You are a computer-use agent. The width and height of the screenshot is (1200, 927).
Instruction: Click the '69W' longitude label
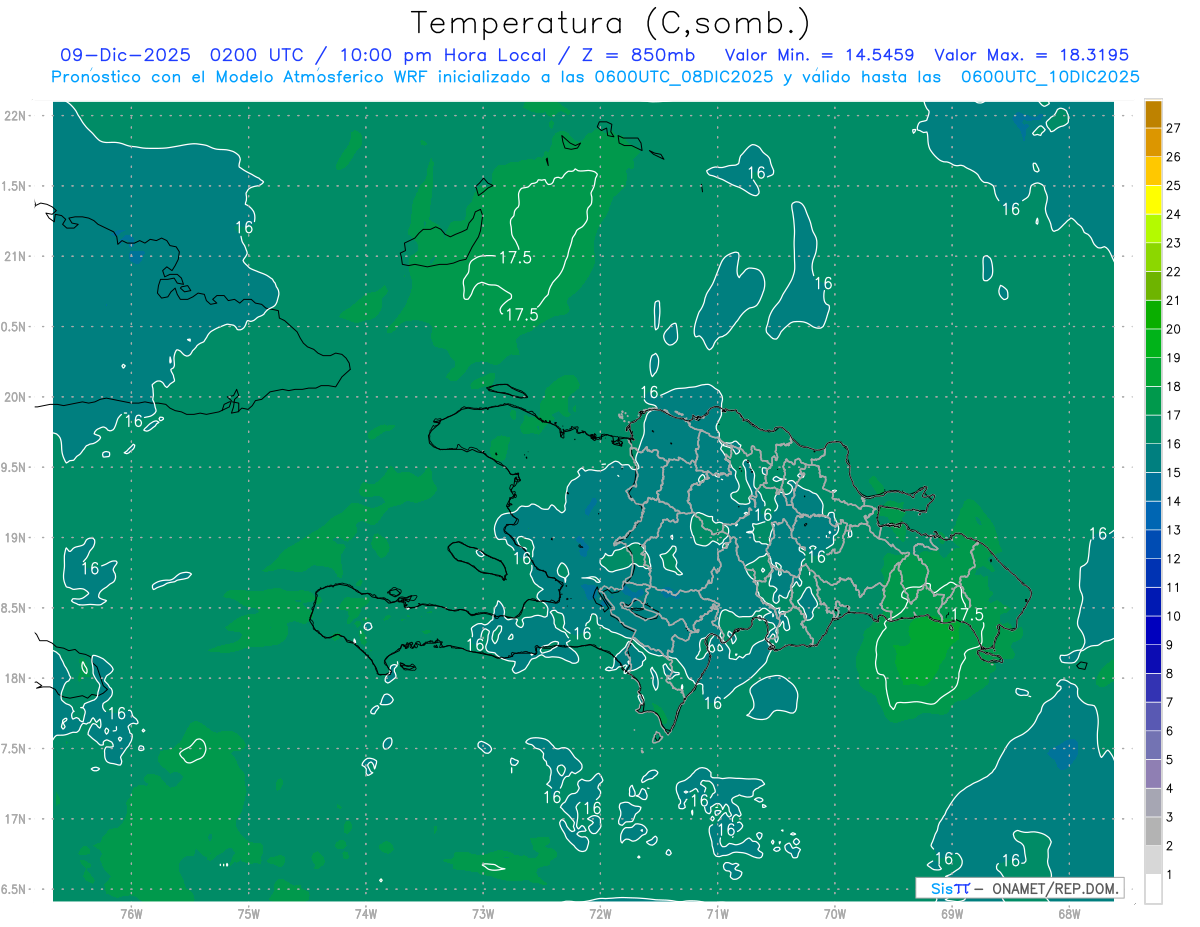coord(951,914)
